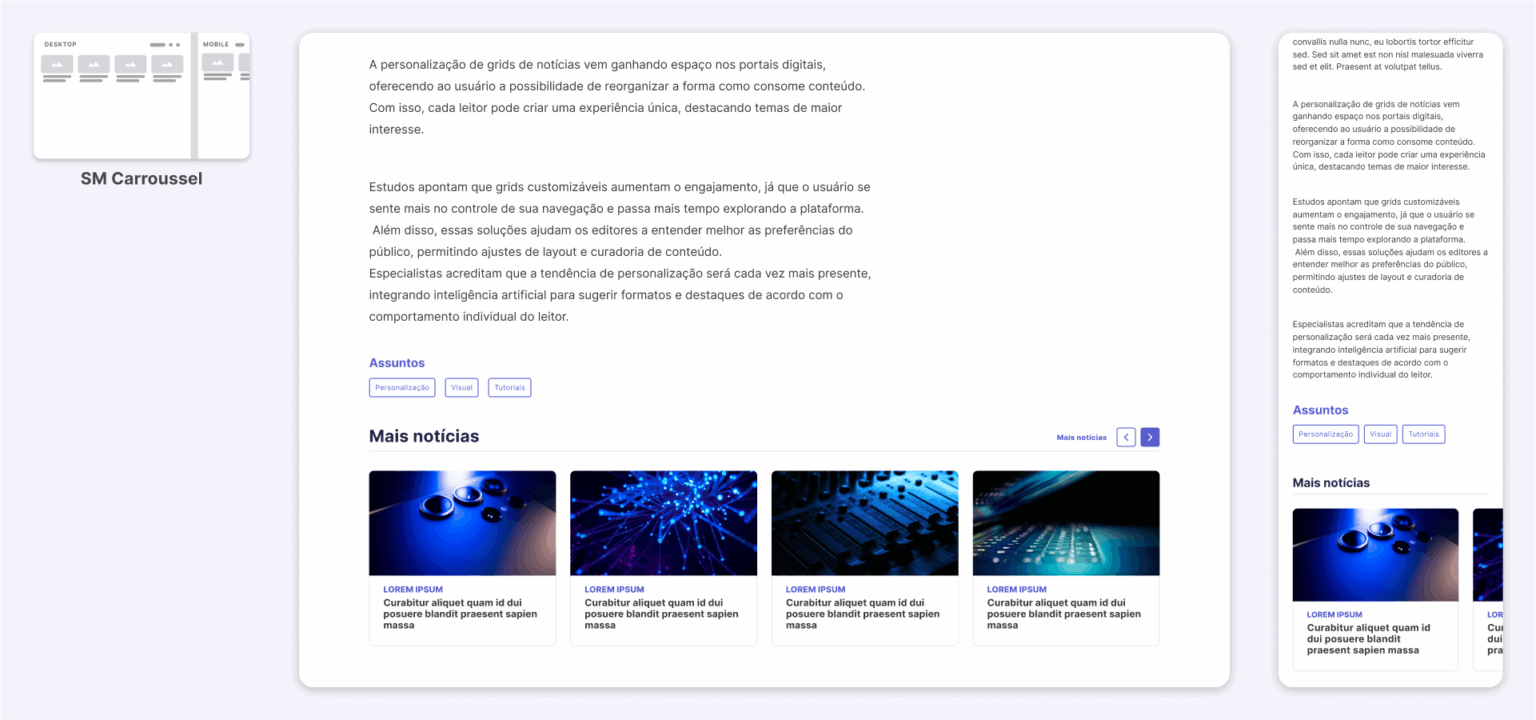This screenshot has height=720, width=1536.
Task: Click the DESKTOP label in preview thumbnail
Action: pyautogui.click(x=60, y=44)
